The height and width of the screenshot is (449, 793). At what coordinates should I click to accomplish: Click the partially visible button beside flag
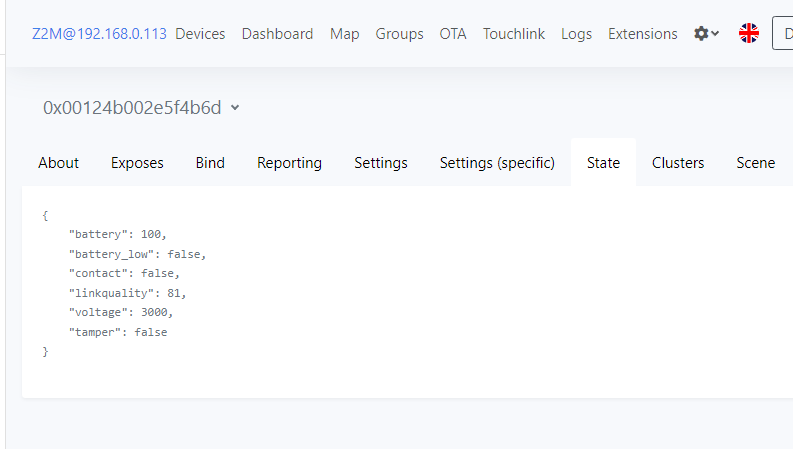click(783, 33)
